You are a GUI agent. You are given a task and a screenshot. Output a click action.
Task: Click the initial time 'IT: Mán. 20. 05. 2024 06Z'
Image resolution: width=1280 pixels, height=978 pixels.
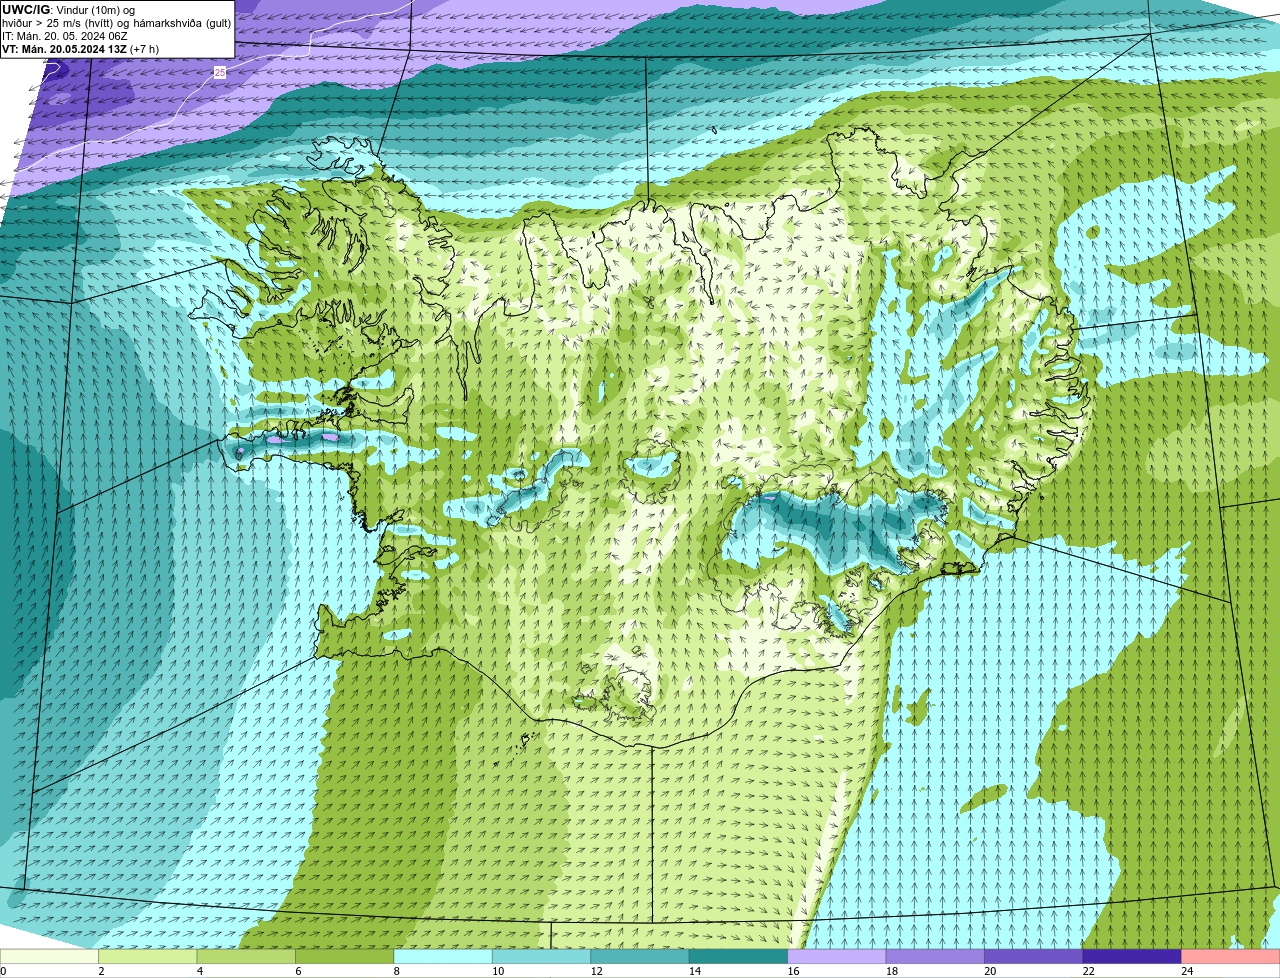click(x=64, y=36)
